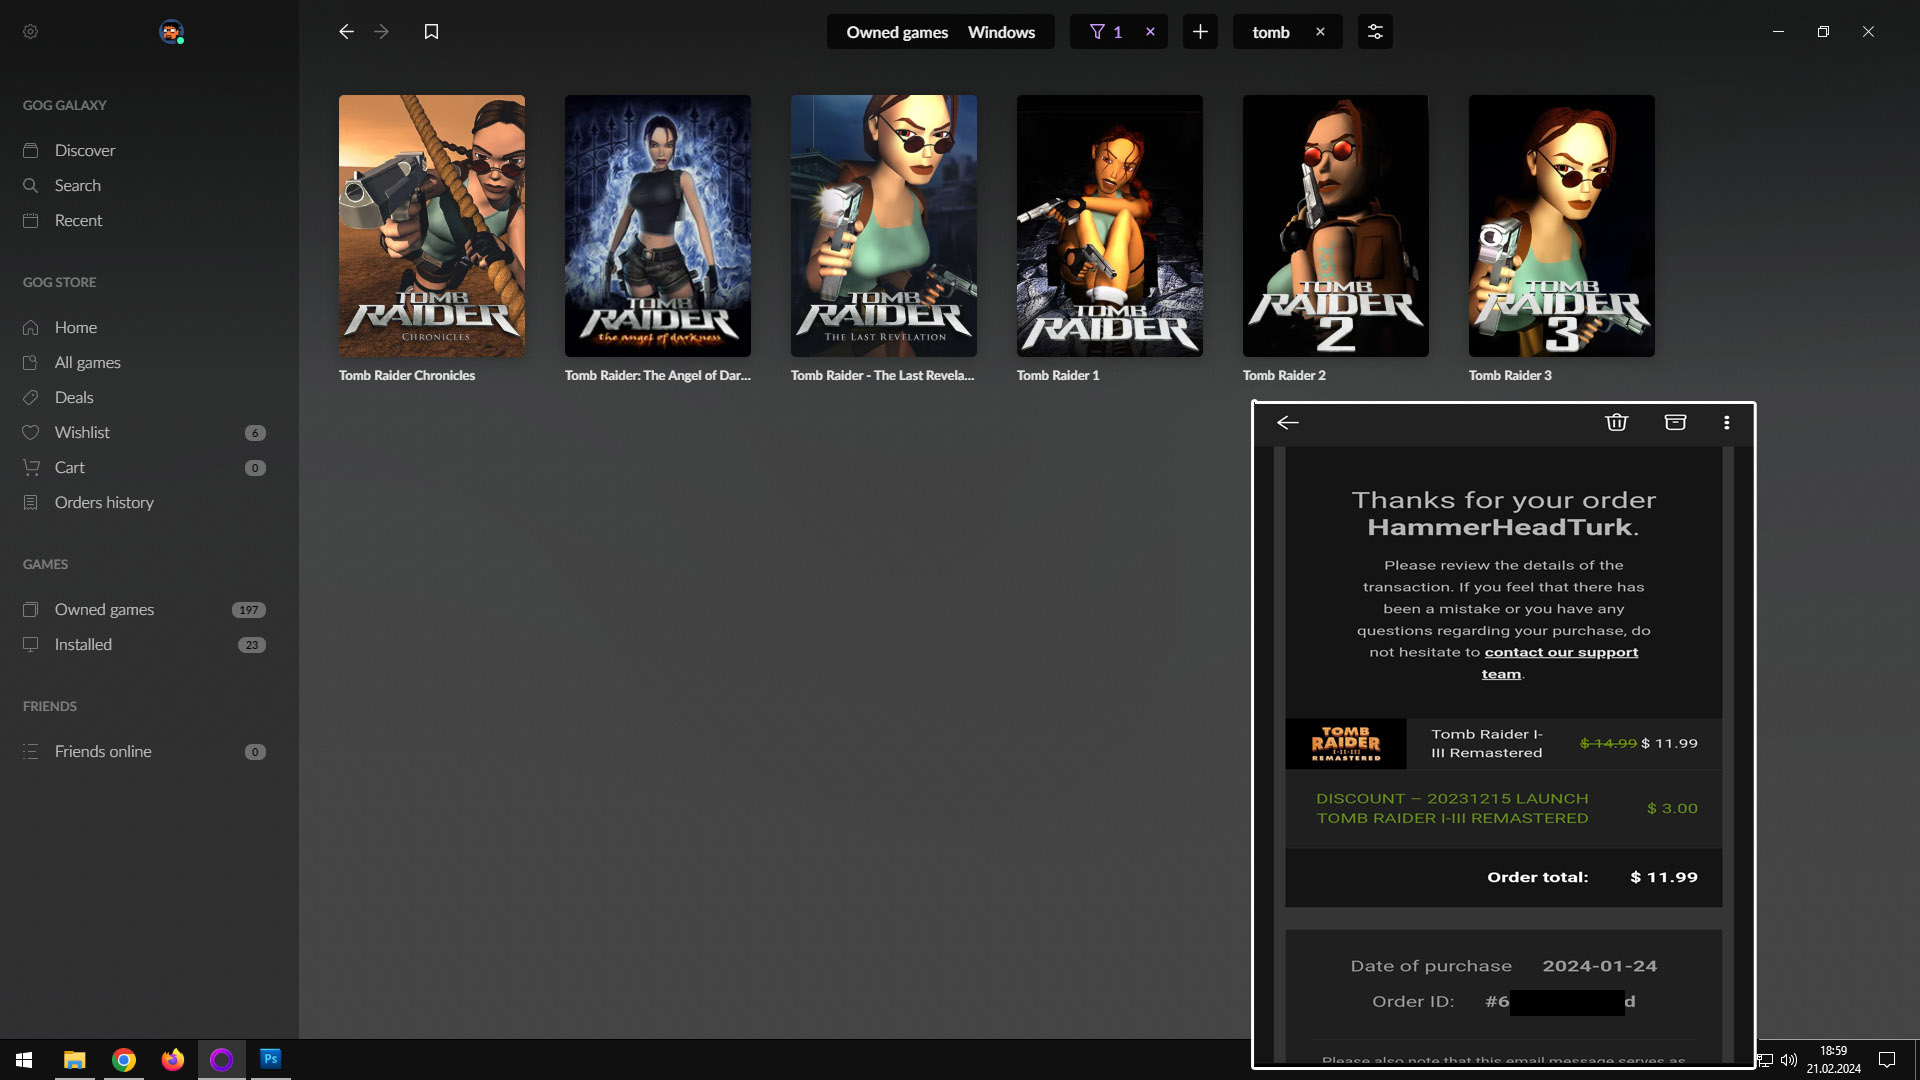Open Chrome from the taskbar

coord(124,1060)
